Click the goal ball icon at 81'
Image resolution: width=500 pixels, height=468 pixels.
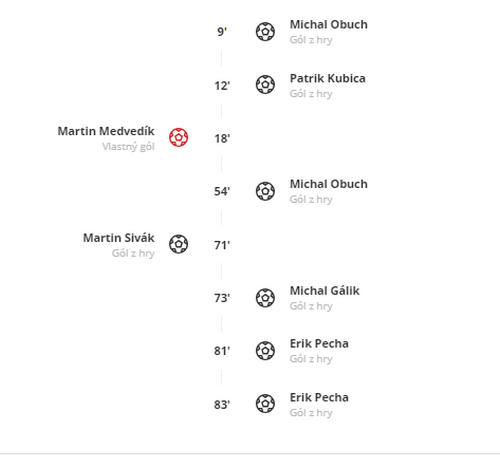(265, 351)
